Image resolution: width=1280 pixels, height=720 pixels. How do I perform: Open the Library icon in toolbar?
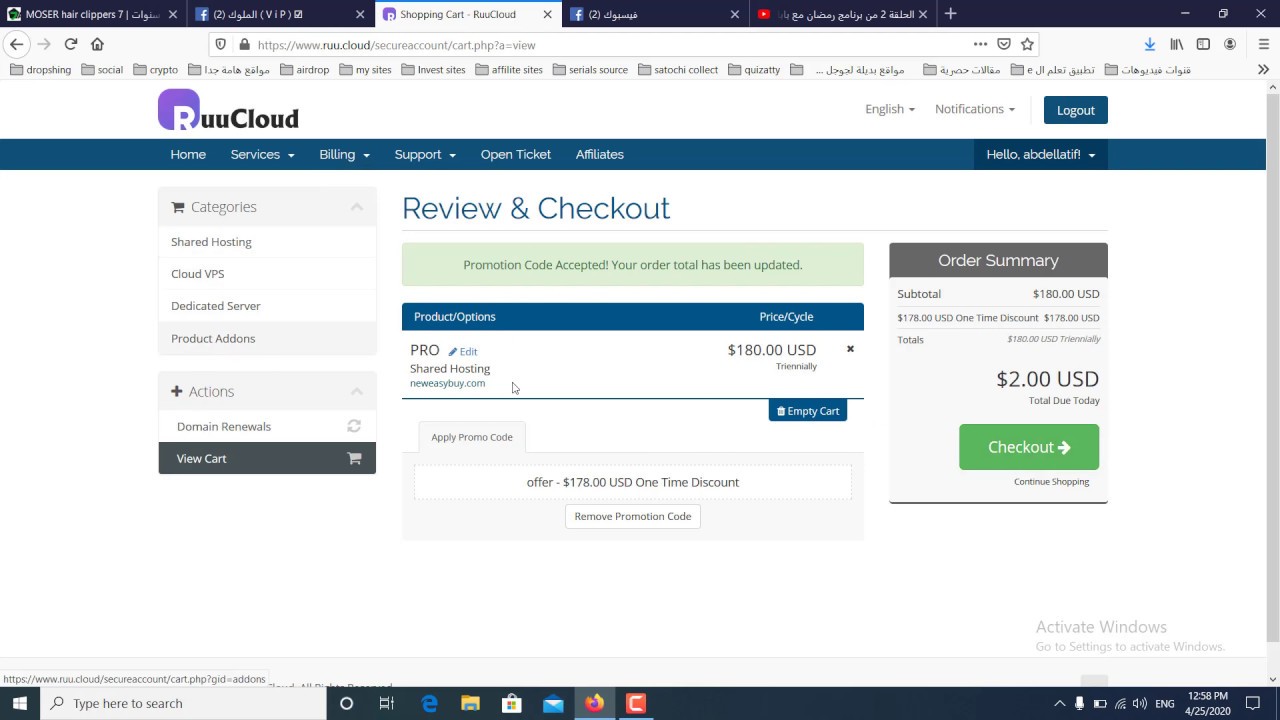pos(1177,44)
